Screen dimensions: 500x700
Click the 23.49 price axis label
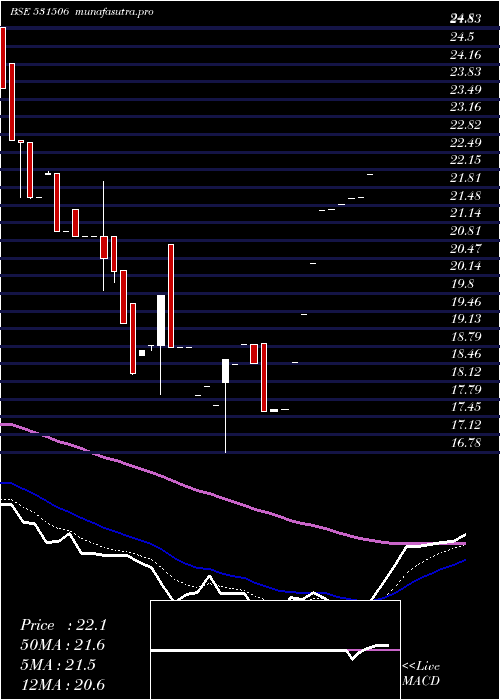point(466,90)
